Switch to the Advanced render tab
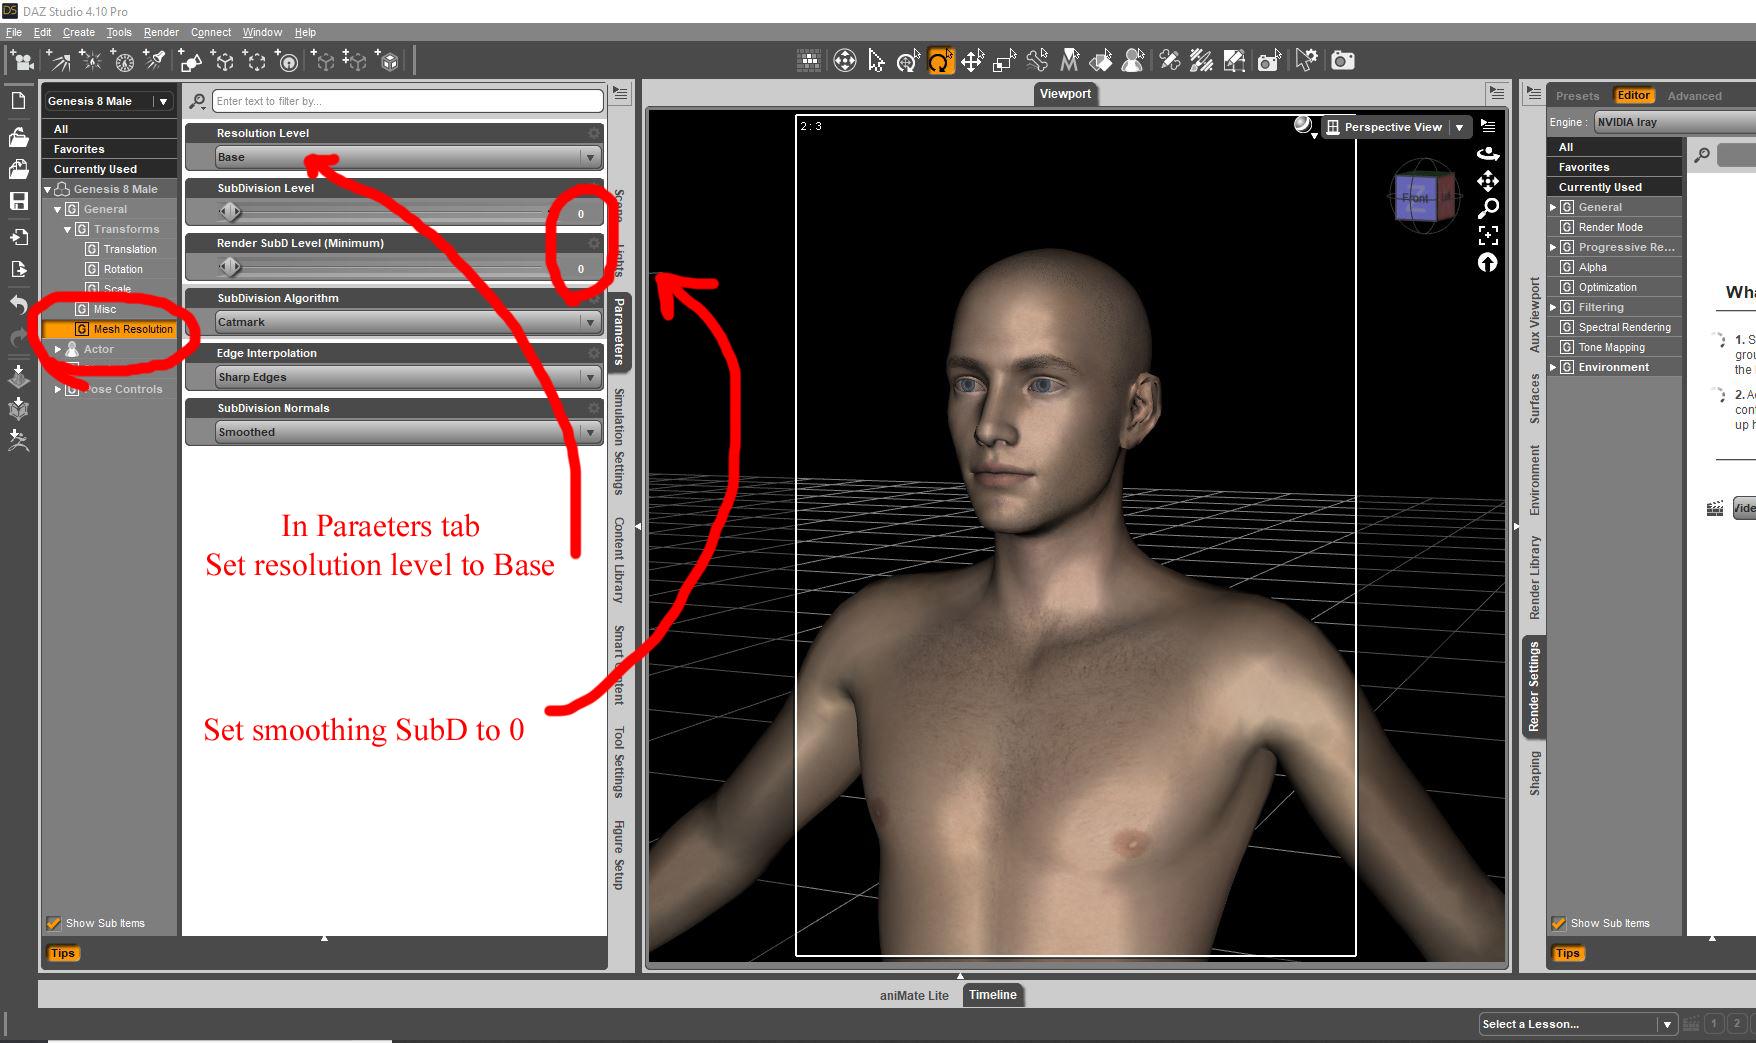1756x1043 pixels. [x=1694, y=96]
